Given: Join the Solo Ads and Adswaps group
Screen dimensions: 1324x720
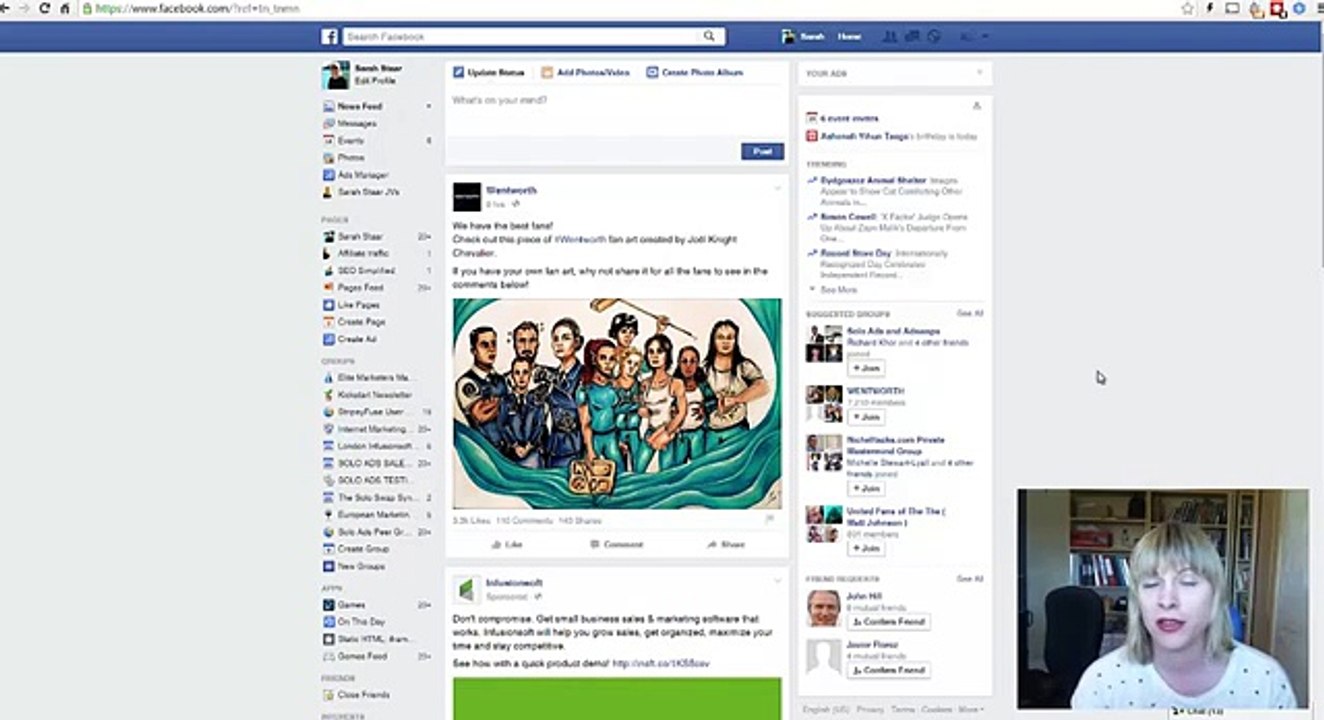Looking at the screenshot, I should click(x=866, y=368).
